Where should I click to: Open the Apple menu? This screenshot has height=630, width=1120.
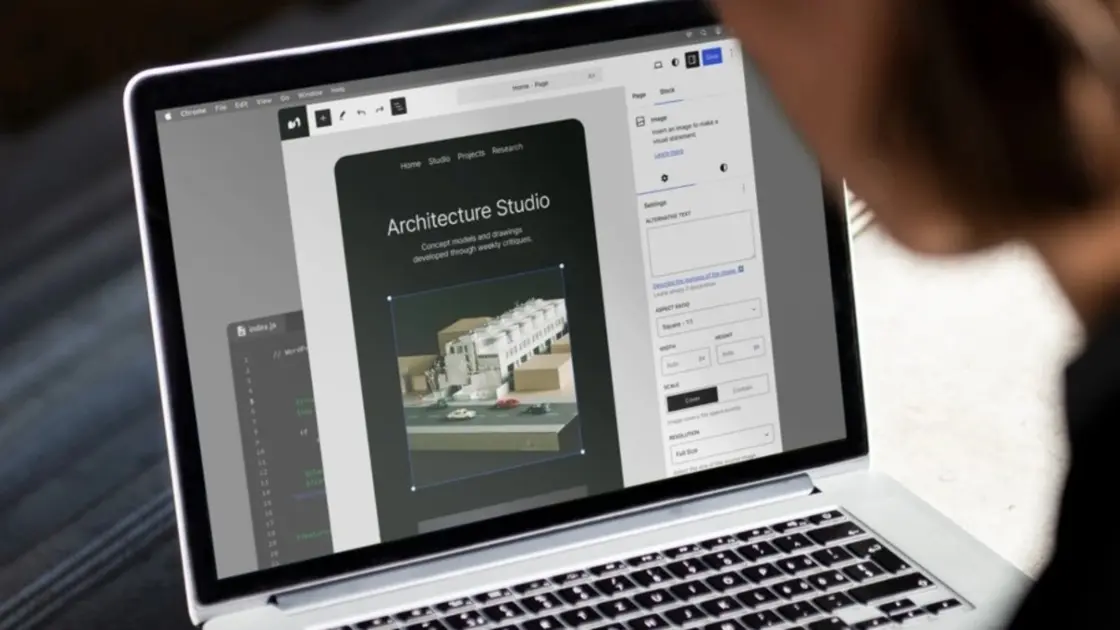(x=168, y=115)
